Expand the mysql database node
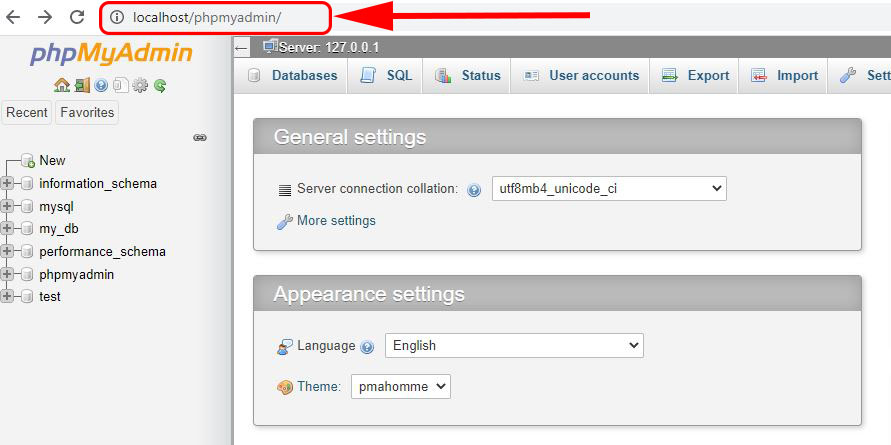 [x=7, y=206]
